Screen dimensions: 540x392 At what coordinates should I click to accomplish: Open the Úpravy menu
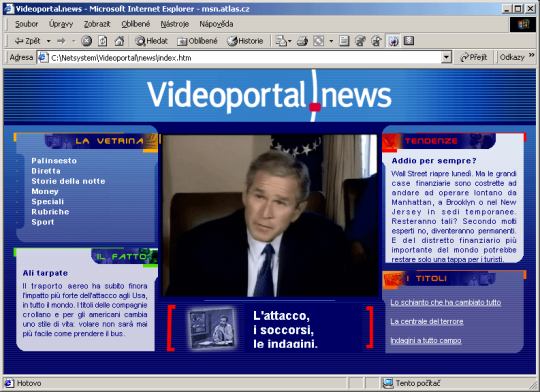coord(61,24)
